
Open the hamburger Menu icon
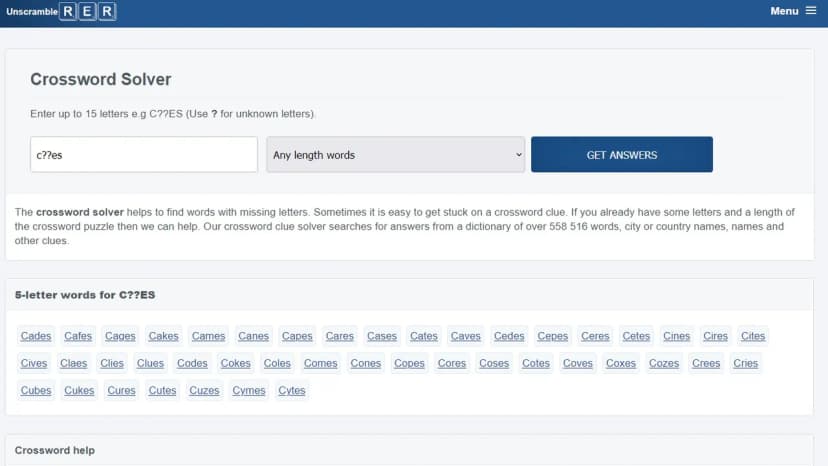click(811, 11)
